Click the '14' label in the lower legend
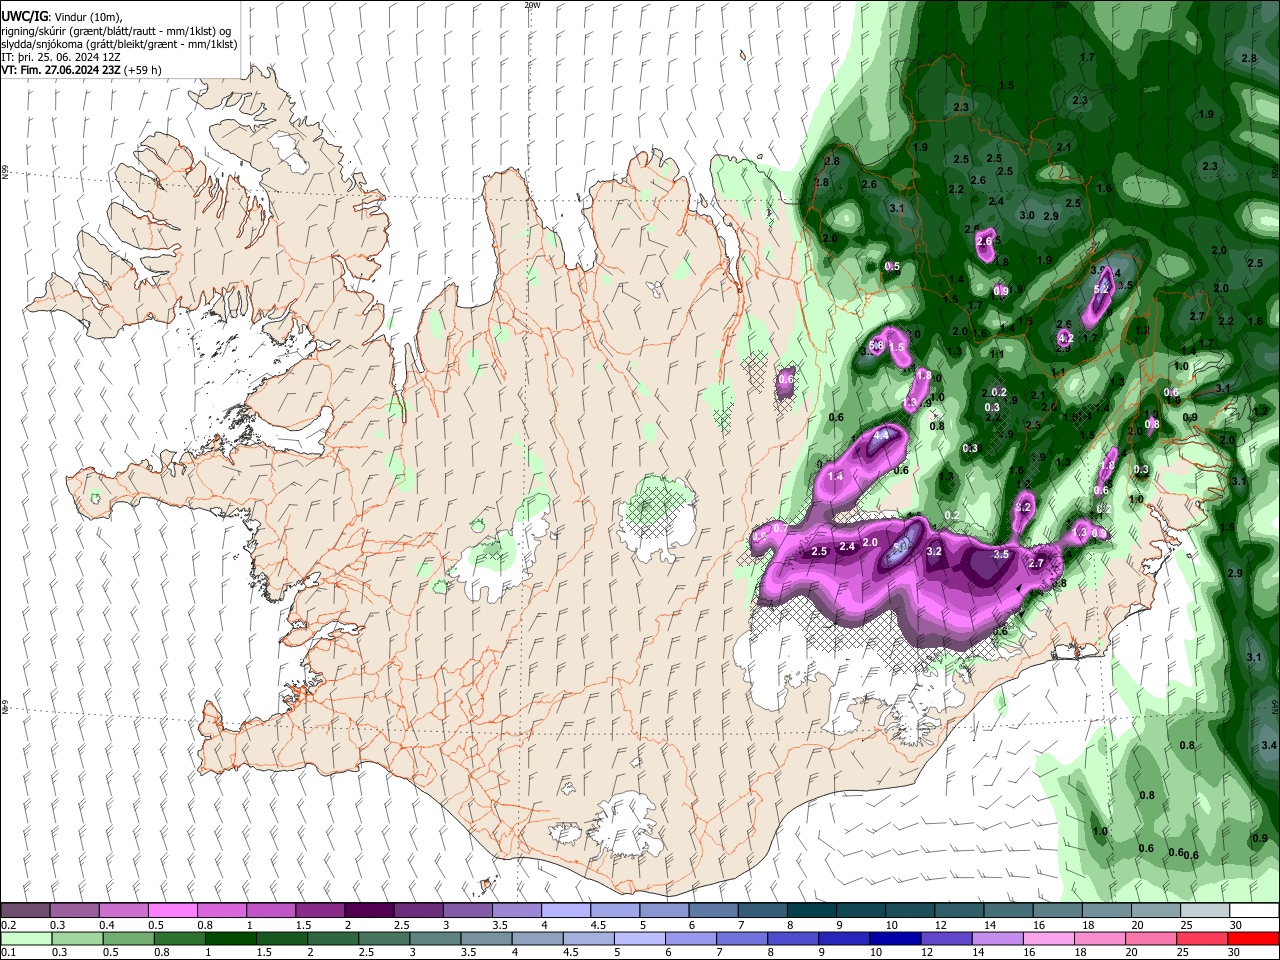The height and width of the screenshot is (960, 1280). point(978,953)
